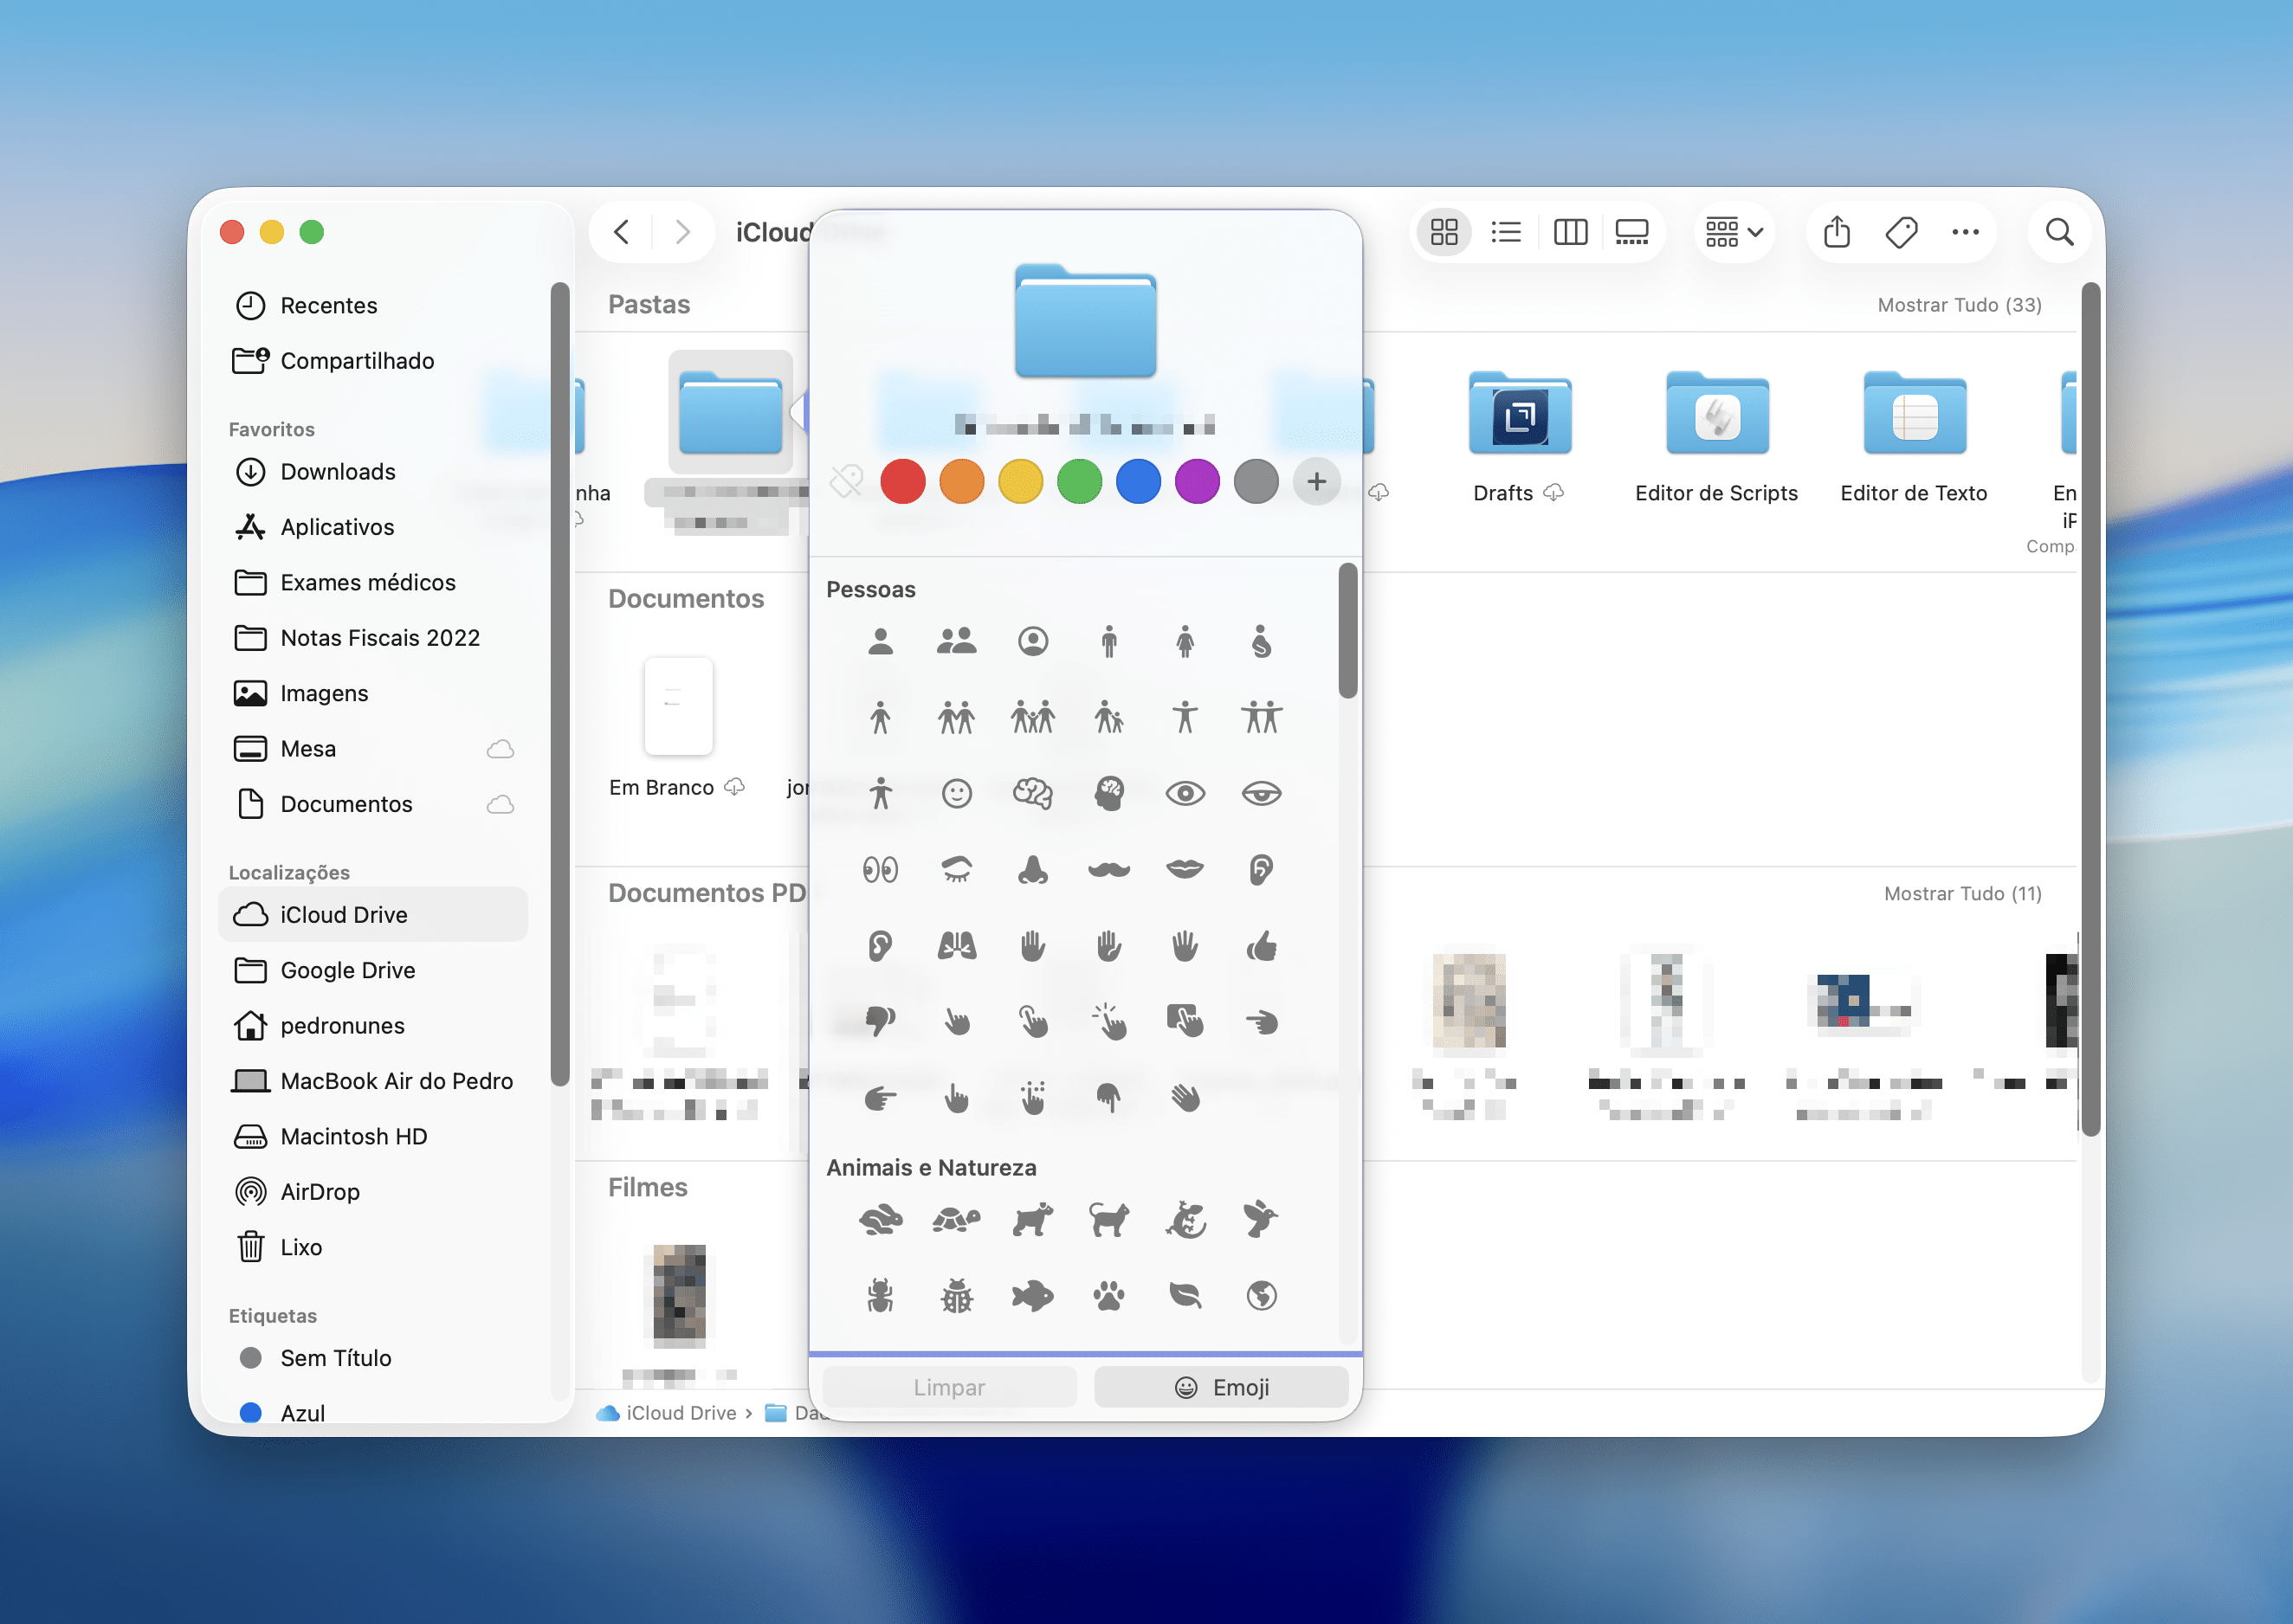Image resolution: width=2293 pixels, height=1624 pixels.
Task: Click the share toolbar icon
Action: tap(1836, 232)
